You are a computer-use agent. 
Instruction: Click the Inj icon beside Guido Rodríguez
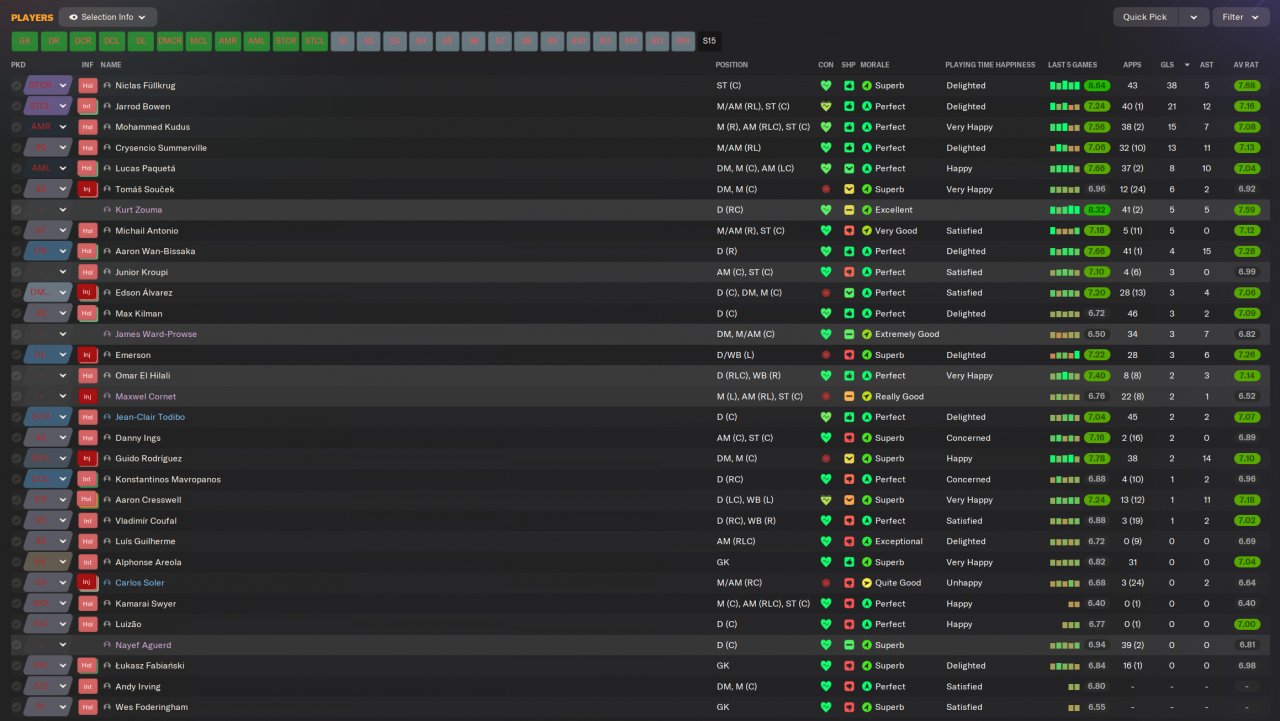click(x=88, y=459)
